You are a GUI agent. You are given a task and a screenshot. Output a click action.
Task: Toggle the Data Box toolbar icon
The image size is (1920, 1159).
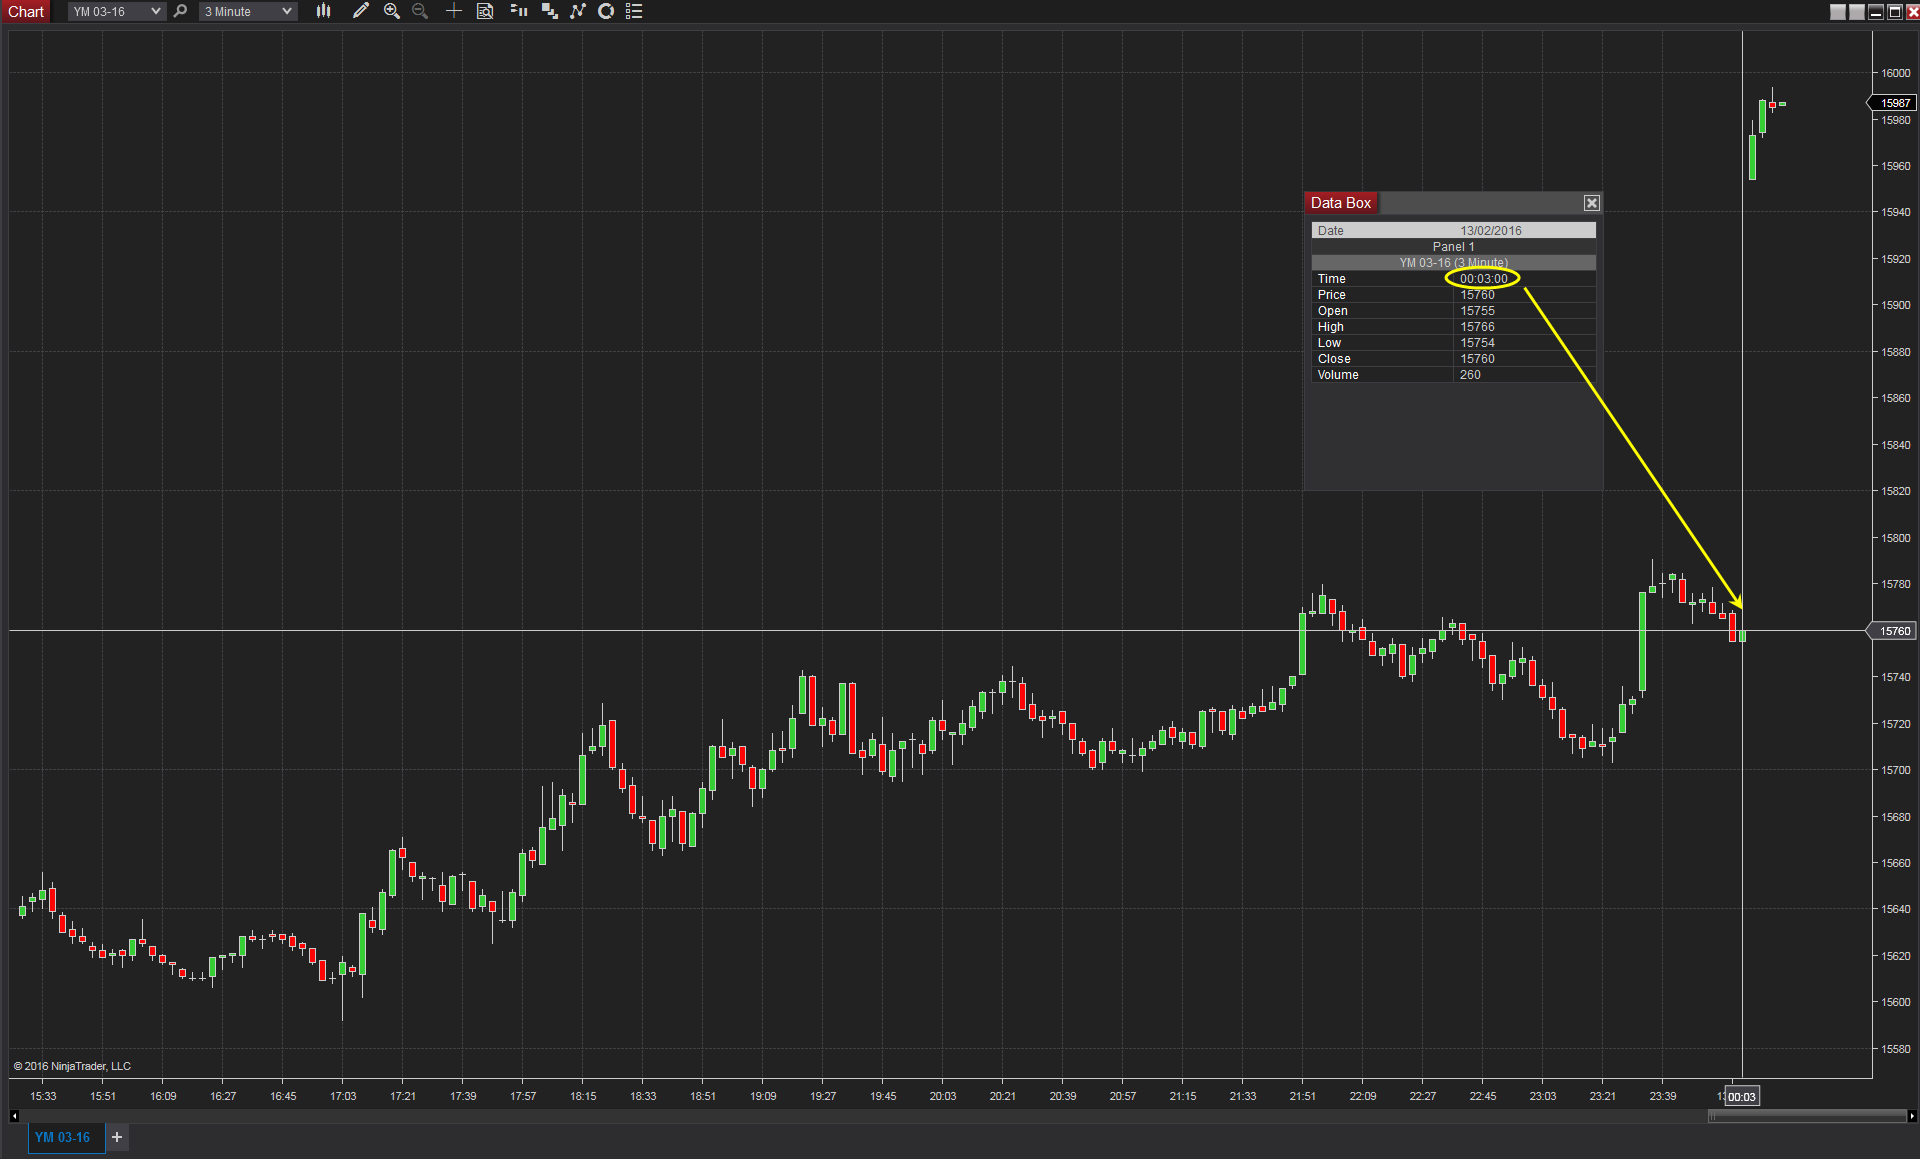[x=485, y=11]
